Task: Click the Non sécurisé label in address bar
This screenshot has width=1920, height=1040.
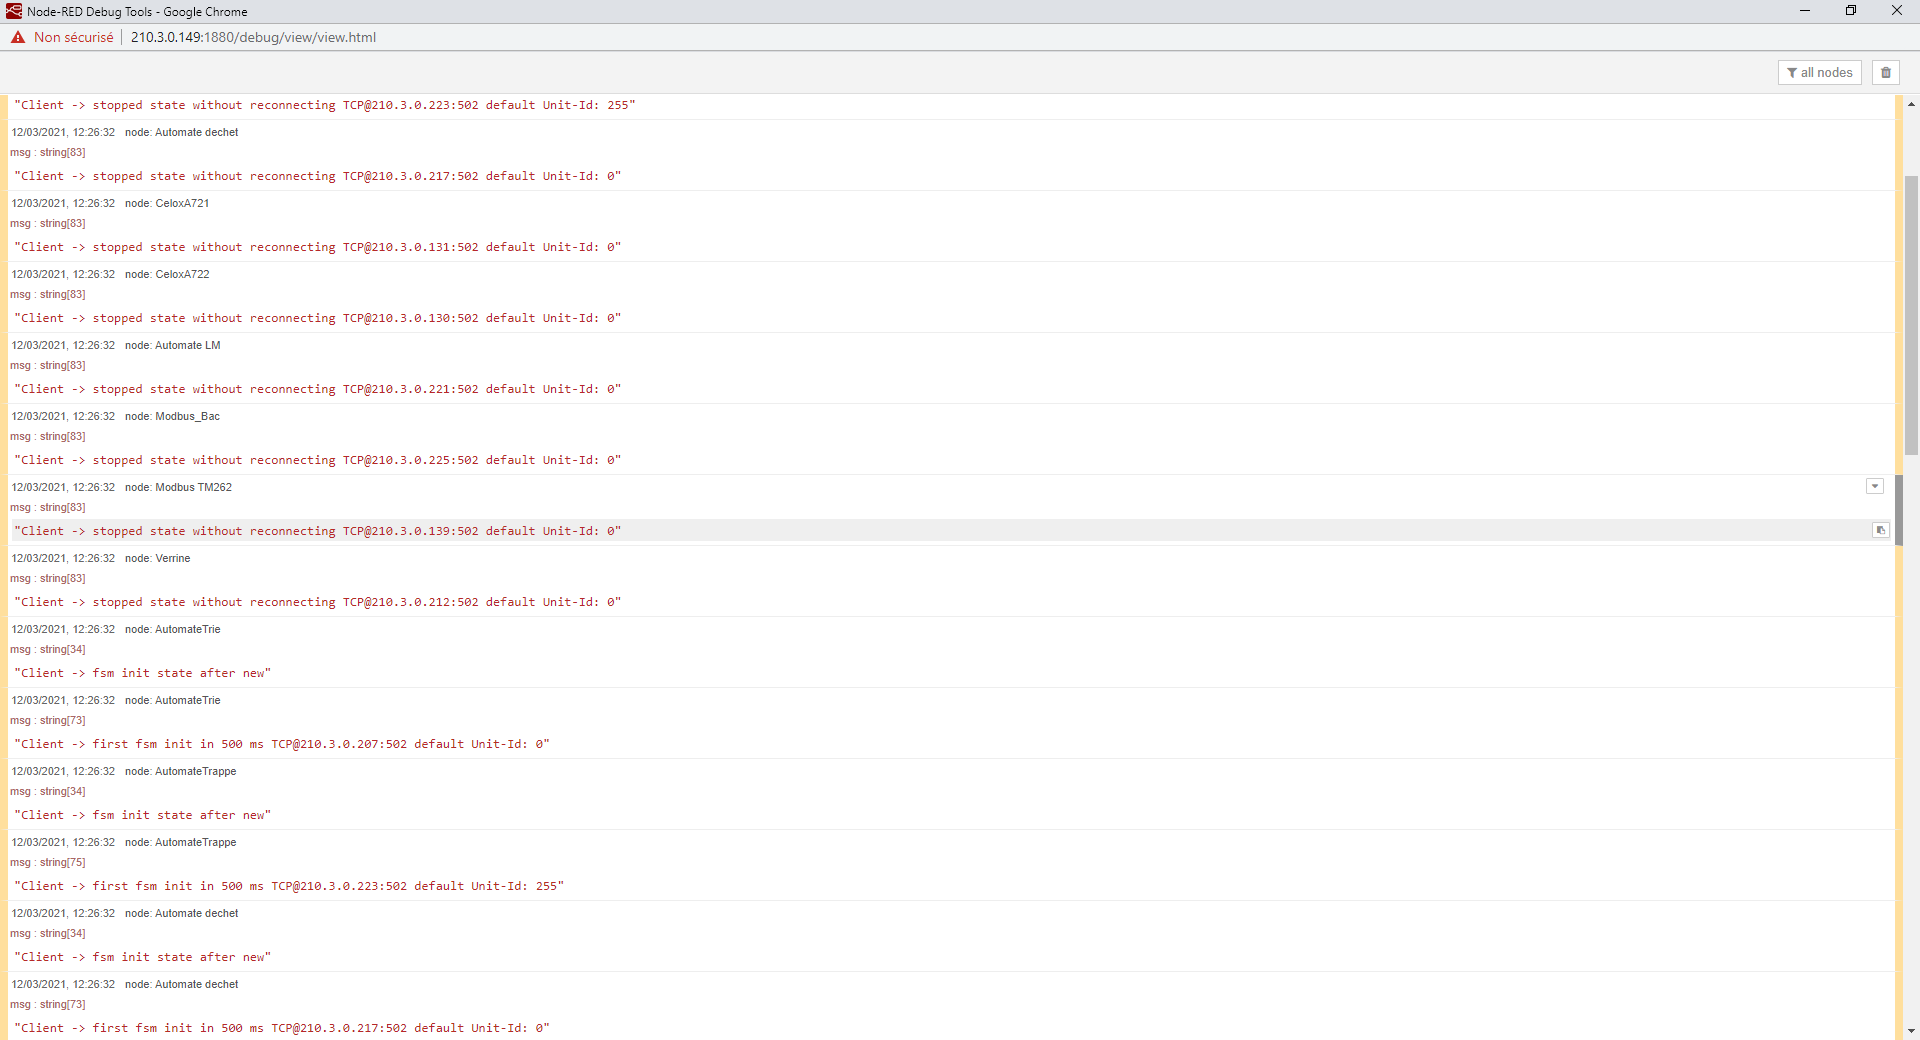Action: point(72,37)
